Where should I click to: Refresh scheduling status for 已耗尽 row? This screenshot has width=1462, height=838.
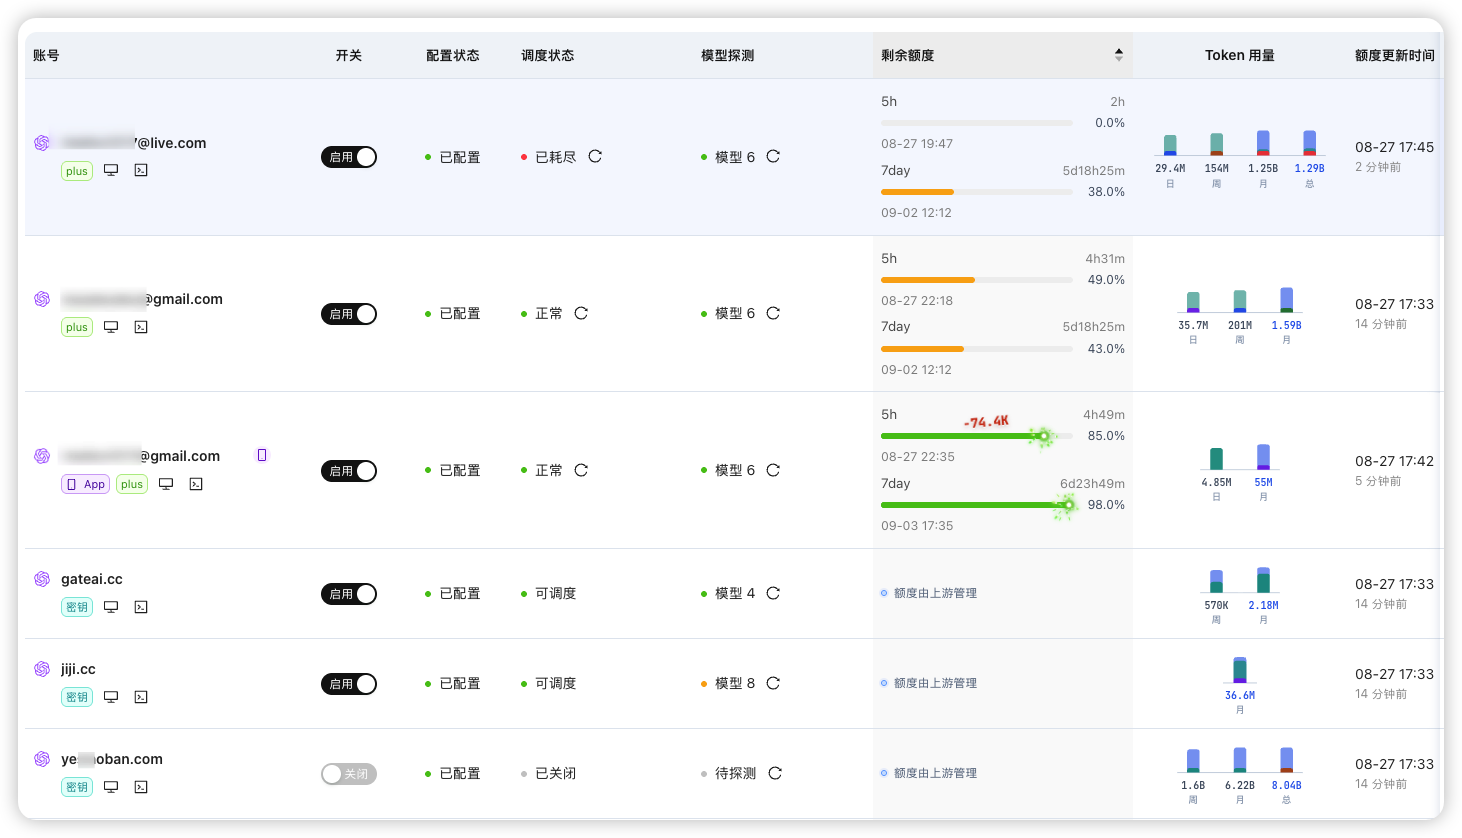tap(595, 156)
